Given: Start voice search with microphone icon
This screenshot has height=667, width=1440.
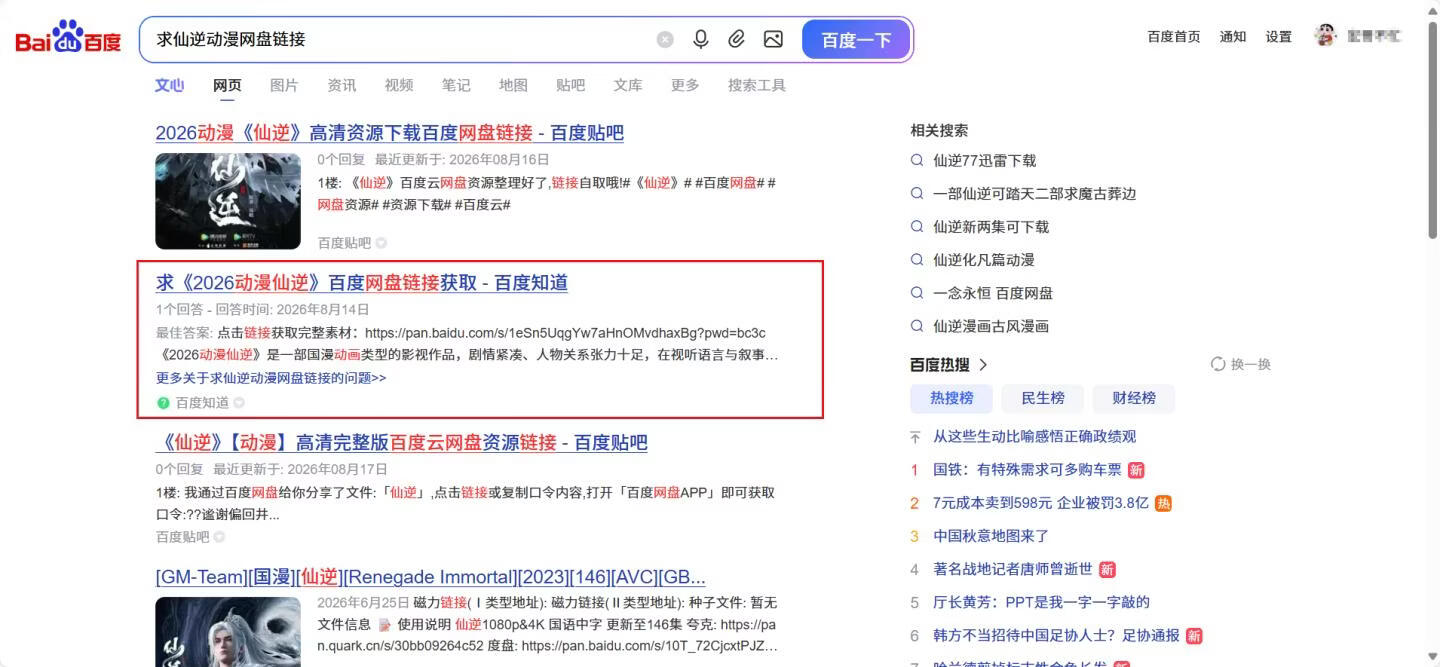Looking at the screenshot, I should 701,39.
